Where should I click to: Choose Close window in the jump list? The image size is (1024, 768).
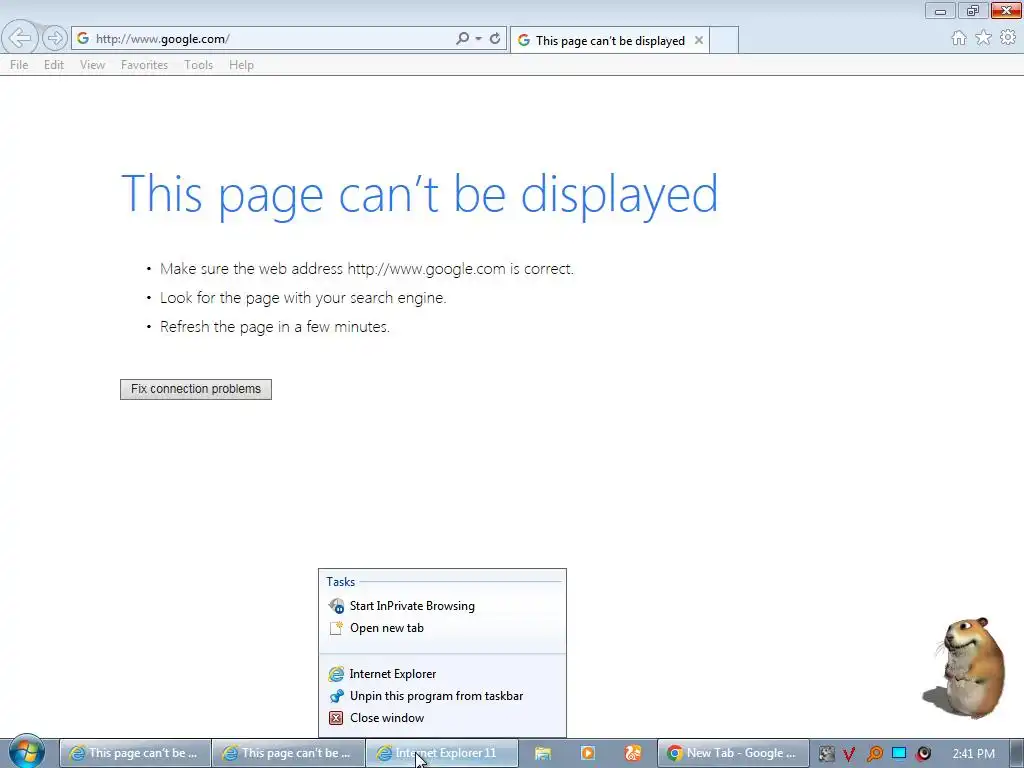coord(442,718)
